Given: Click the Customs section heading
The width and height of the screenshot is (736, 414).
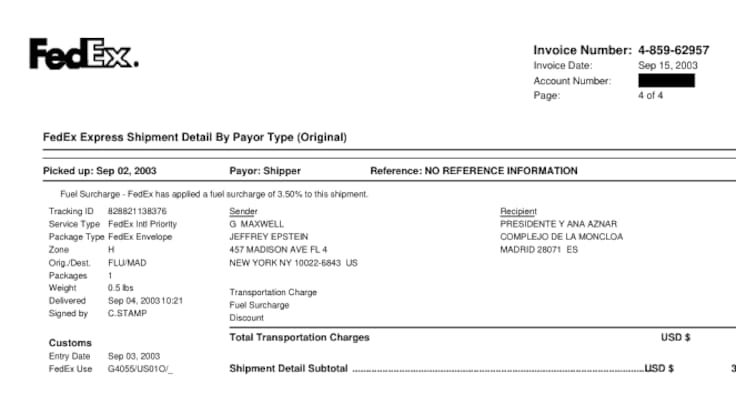Looking at the screenshot, I should (70, 343).
